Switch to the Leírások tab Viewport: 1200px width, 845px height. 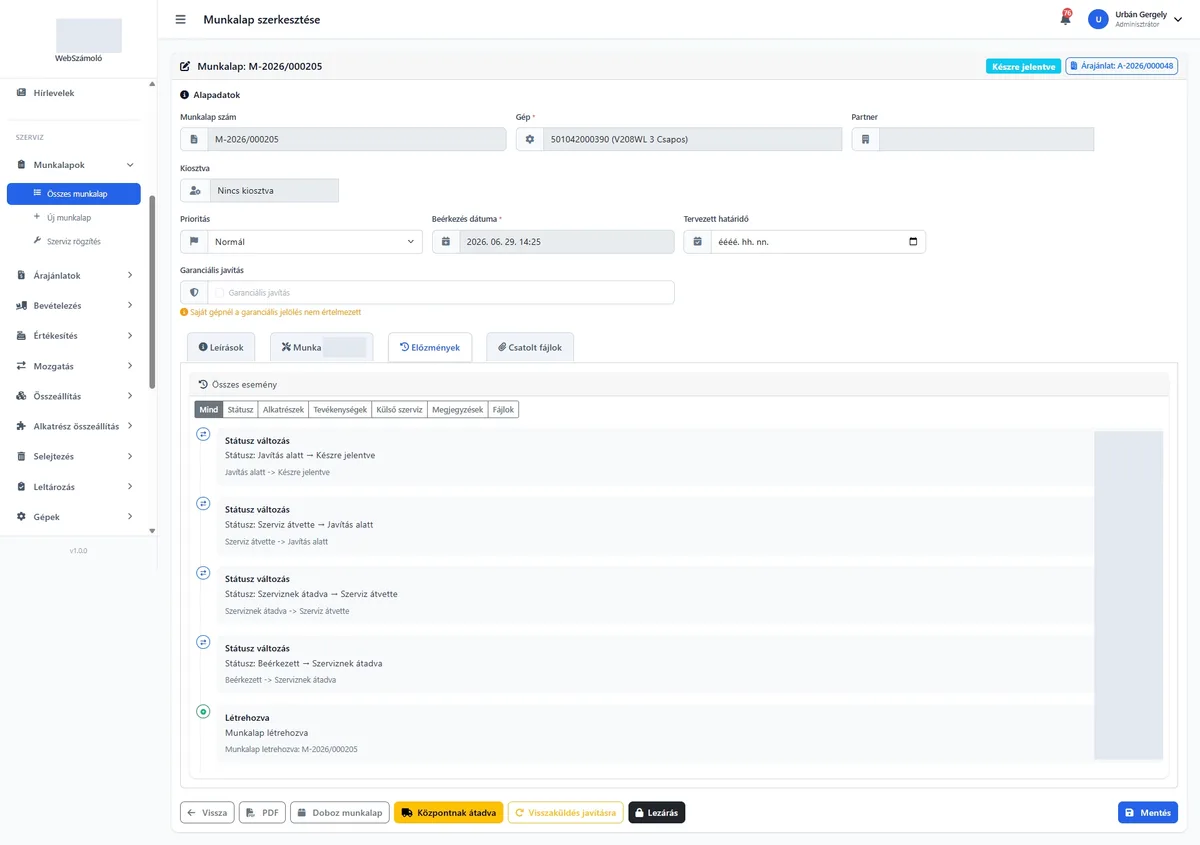[x=221, y=347]
